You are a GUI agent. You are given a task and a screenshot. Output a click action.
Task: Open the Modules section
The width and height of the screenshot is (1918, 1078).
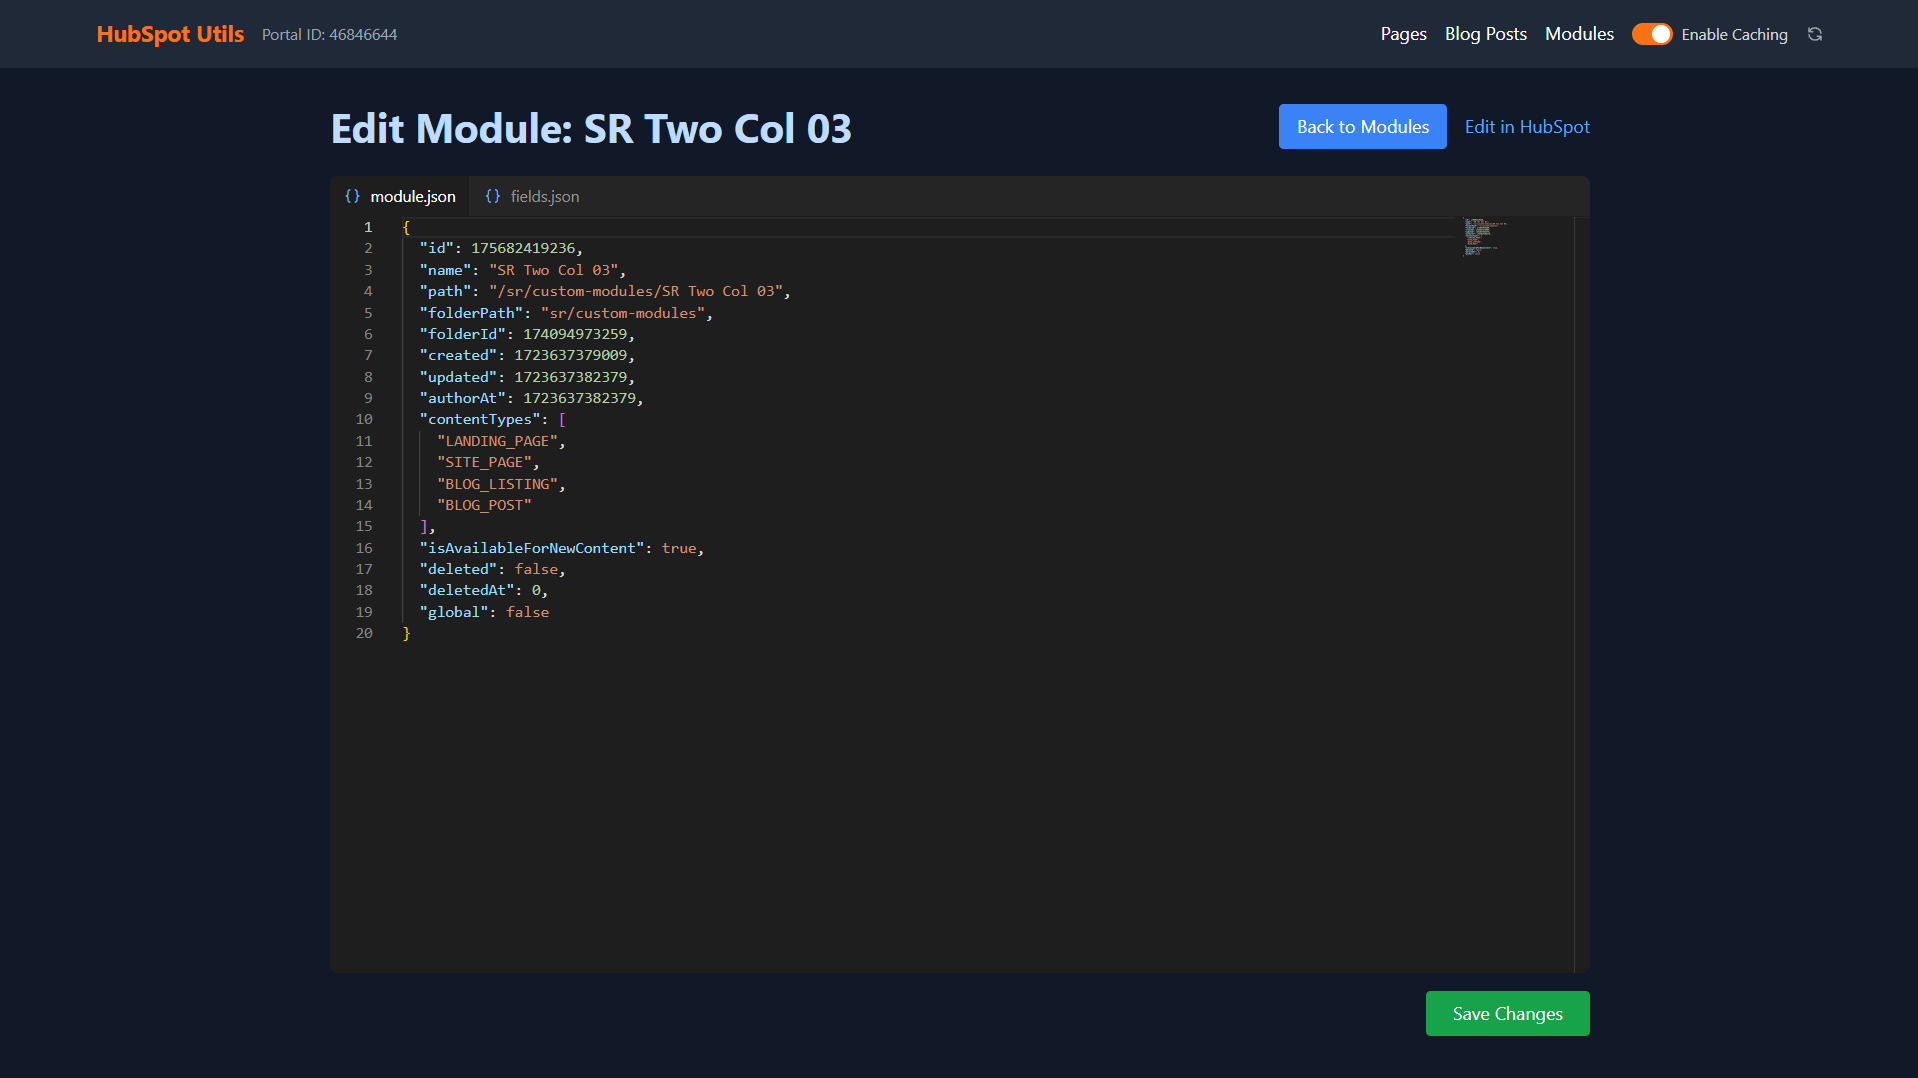[x=1578, y=33]
